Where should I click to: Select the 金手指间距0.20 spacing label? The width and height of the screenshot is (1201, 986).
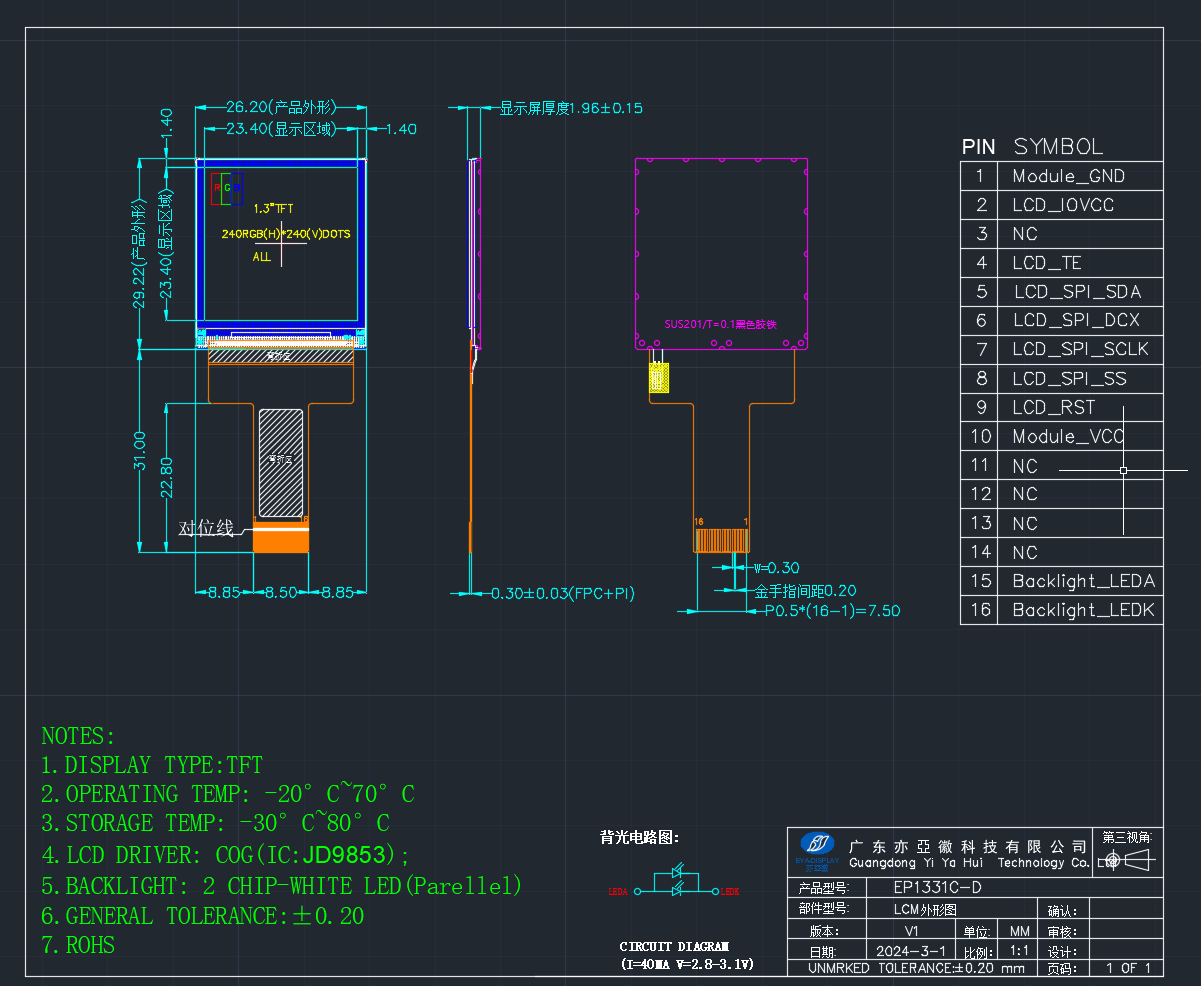805,591
